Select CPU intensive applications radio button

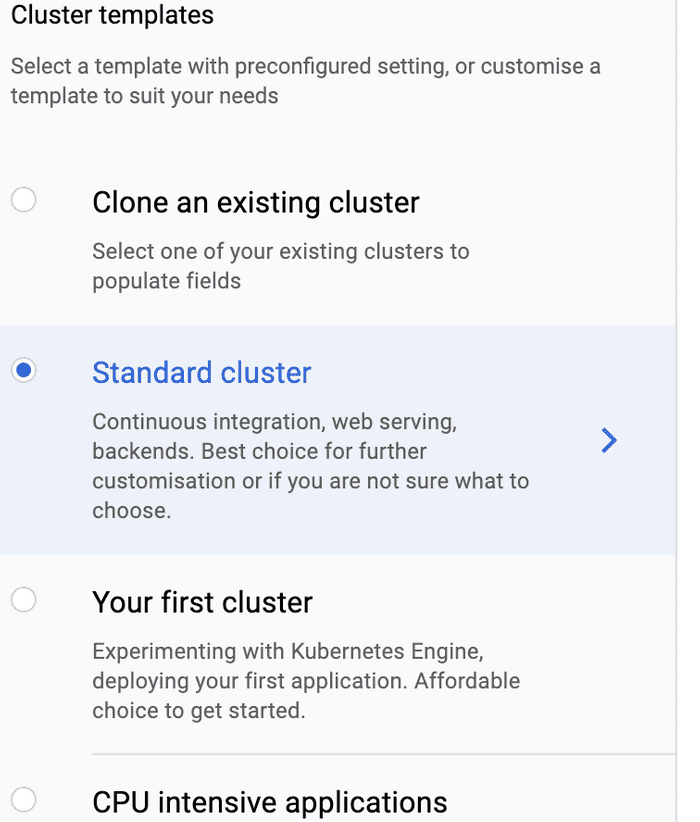[23, 799]
